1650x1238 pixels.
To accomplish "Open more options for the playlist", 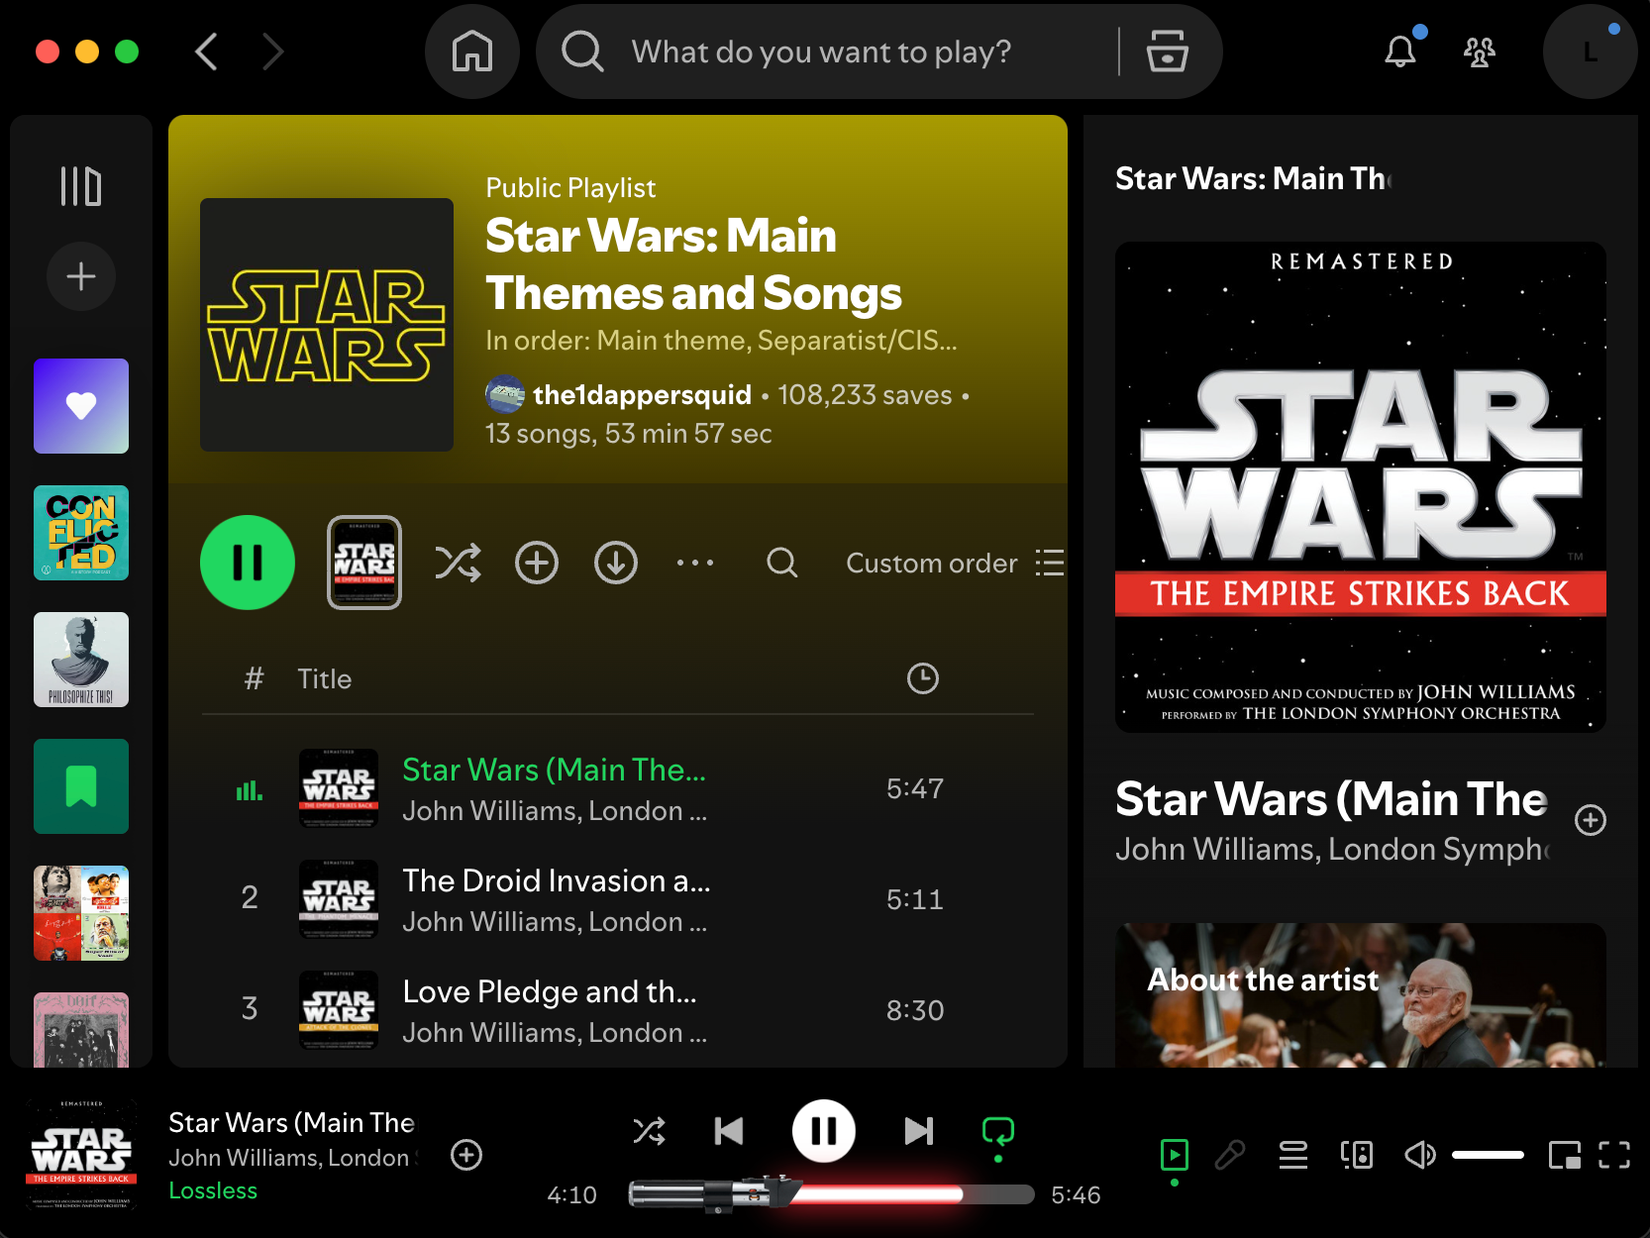I will click(695, 563).
